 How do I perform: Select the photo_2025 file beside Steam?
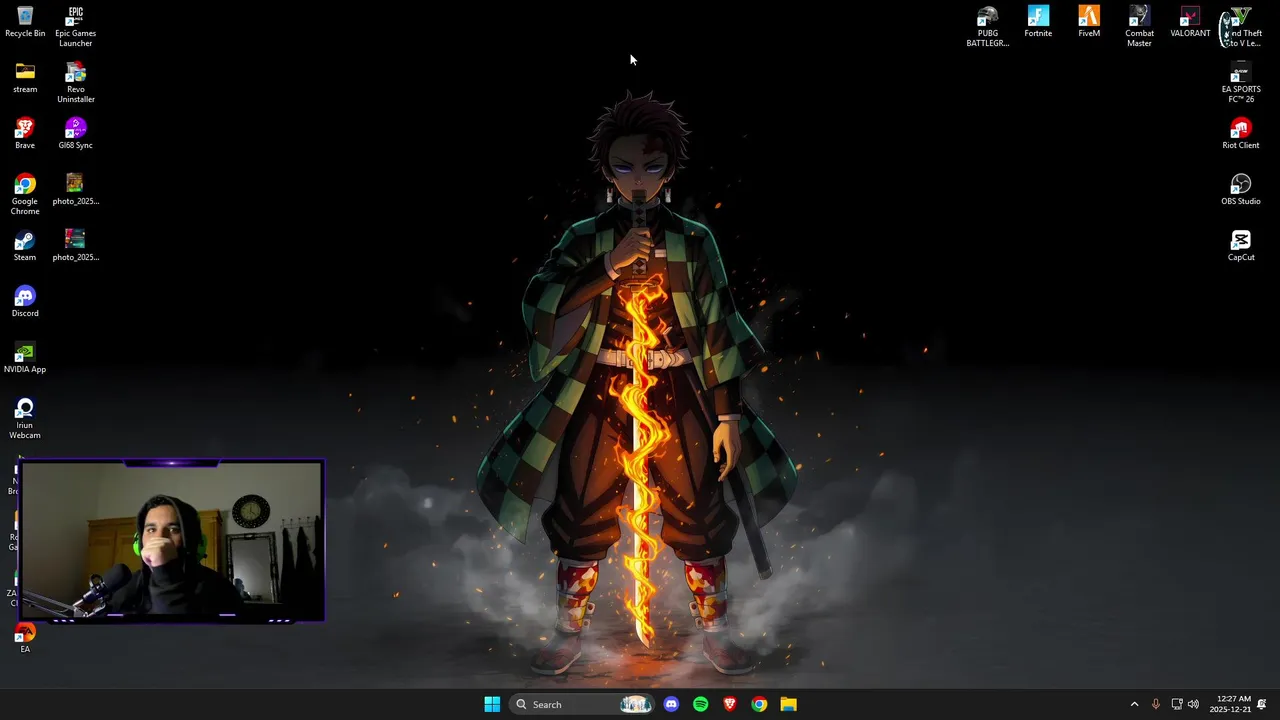[76, 246]
